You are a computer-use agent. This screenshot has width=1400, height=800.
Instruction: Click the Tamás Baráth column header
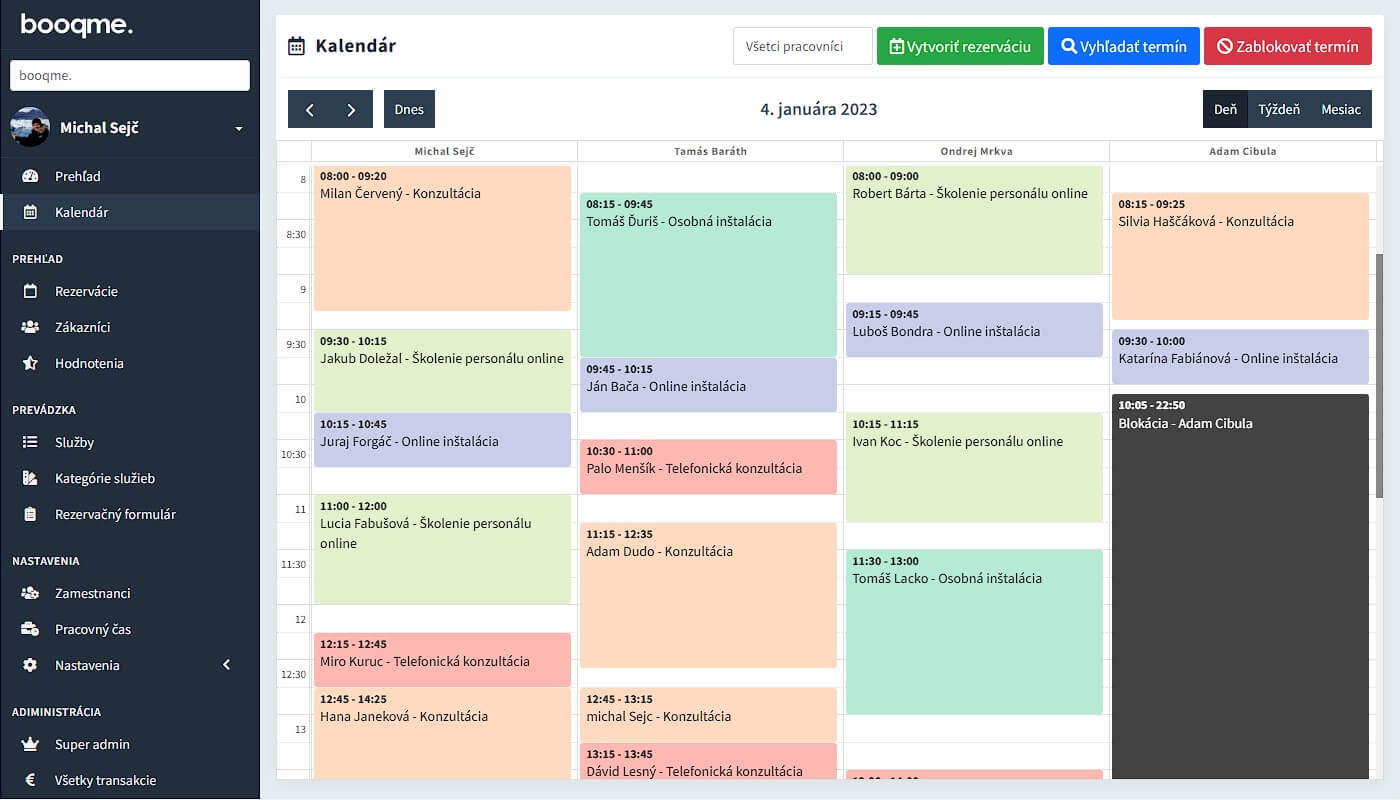pos(710,151)
